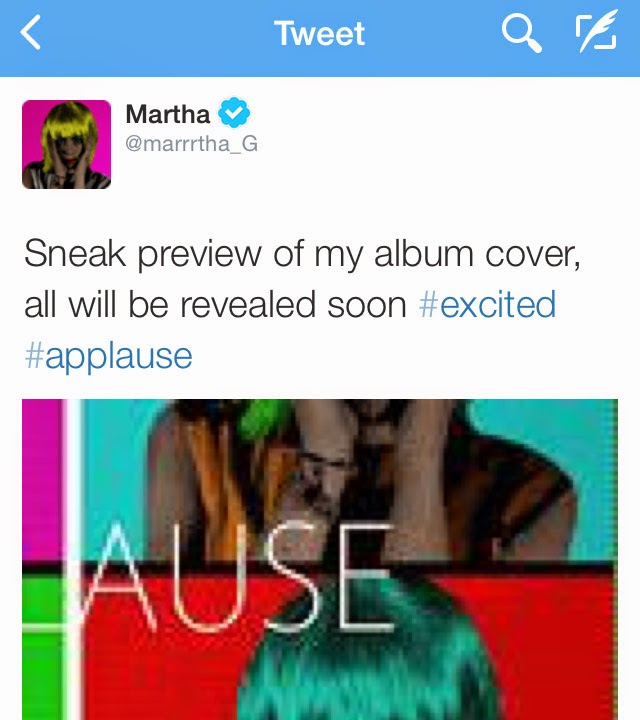This screenshot has width=640, height=720.
Task: Tap the blue header bar beside the Tweet title
Action: point(184,37)
